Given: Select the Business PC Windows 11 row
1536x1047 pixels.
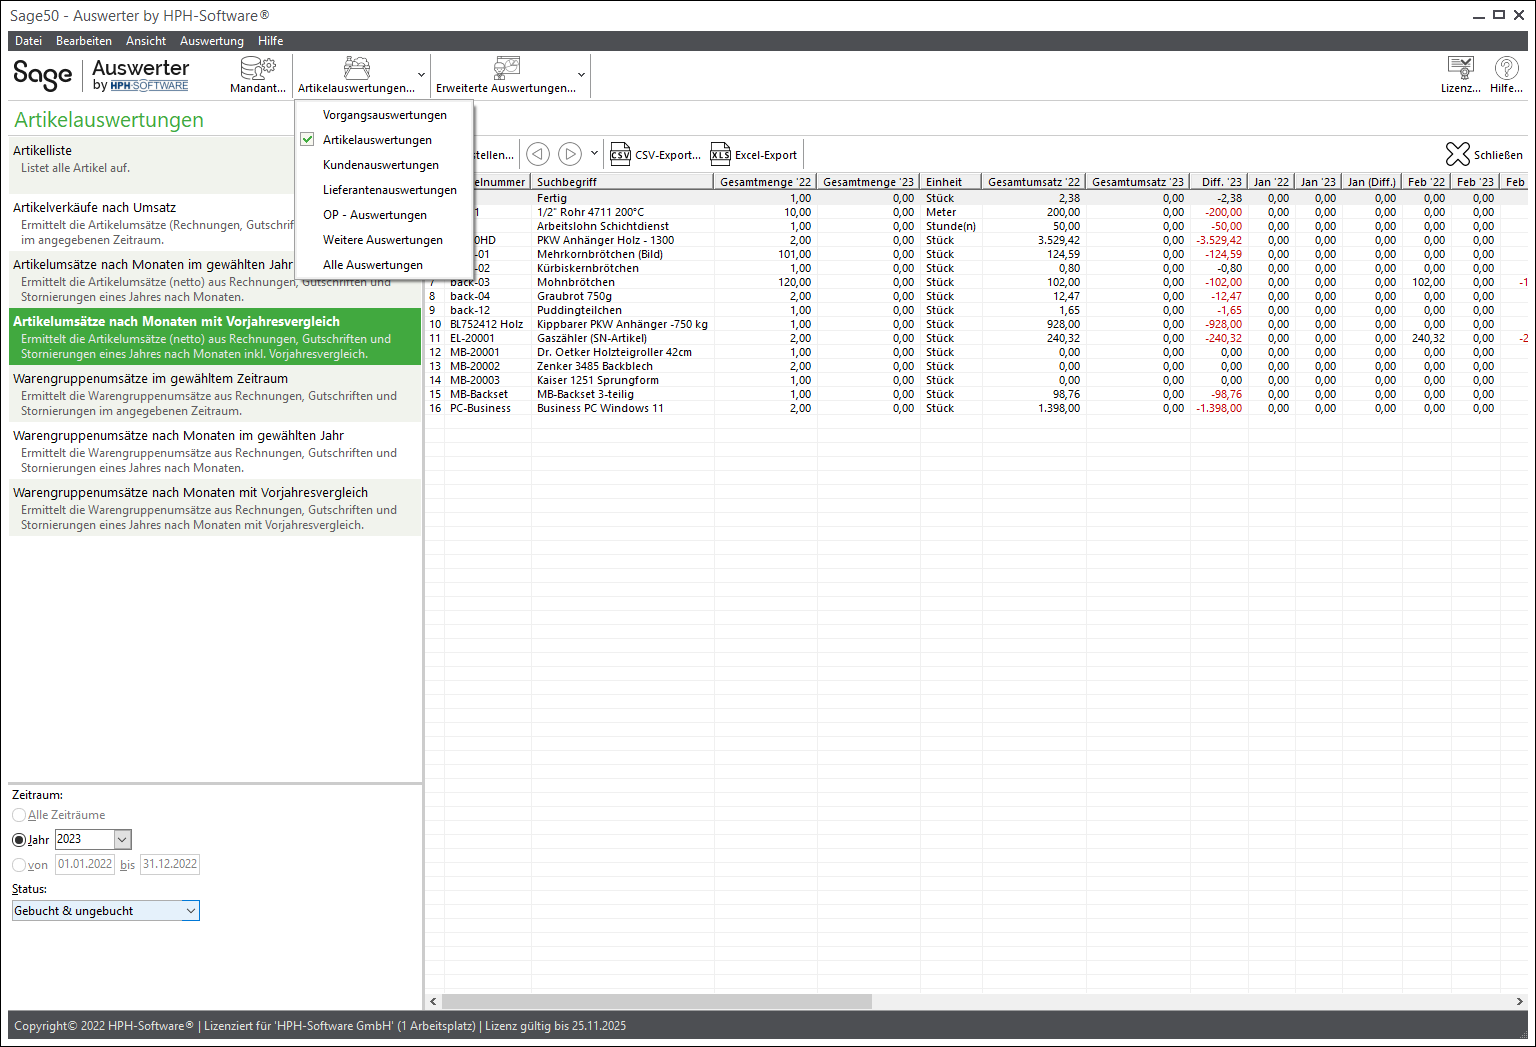Looking at the screenshot, I should (x=975, y=408).
